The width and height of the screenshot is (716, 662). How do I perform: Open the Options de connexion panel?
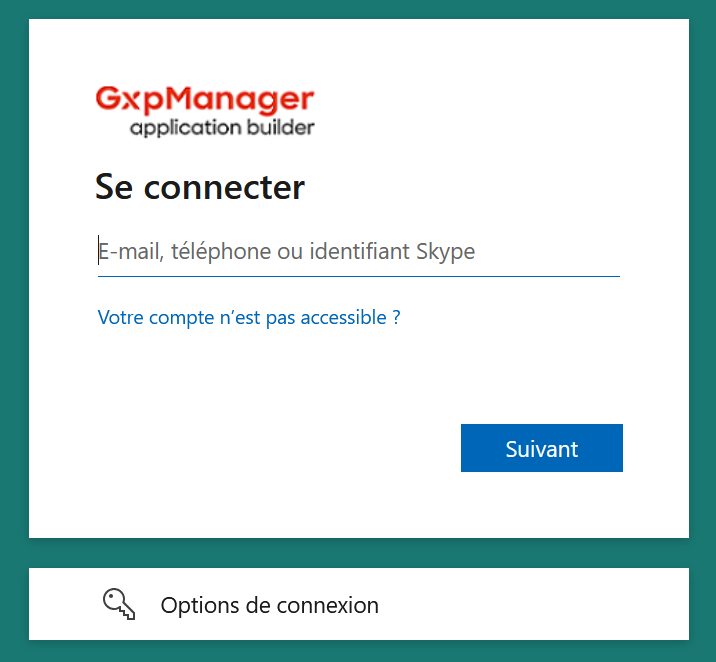click(358, 604)
